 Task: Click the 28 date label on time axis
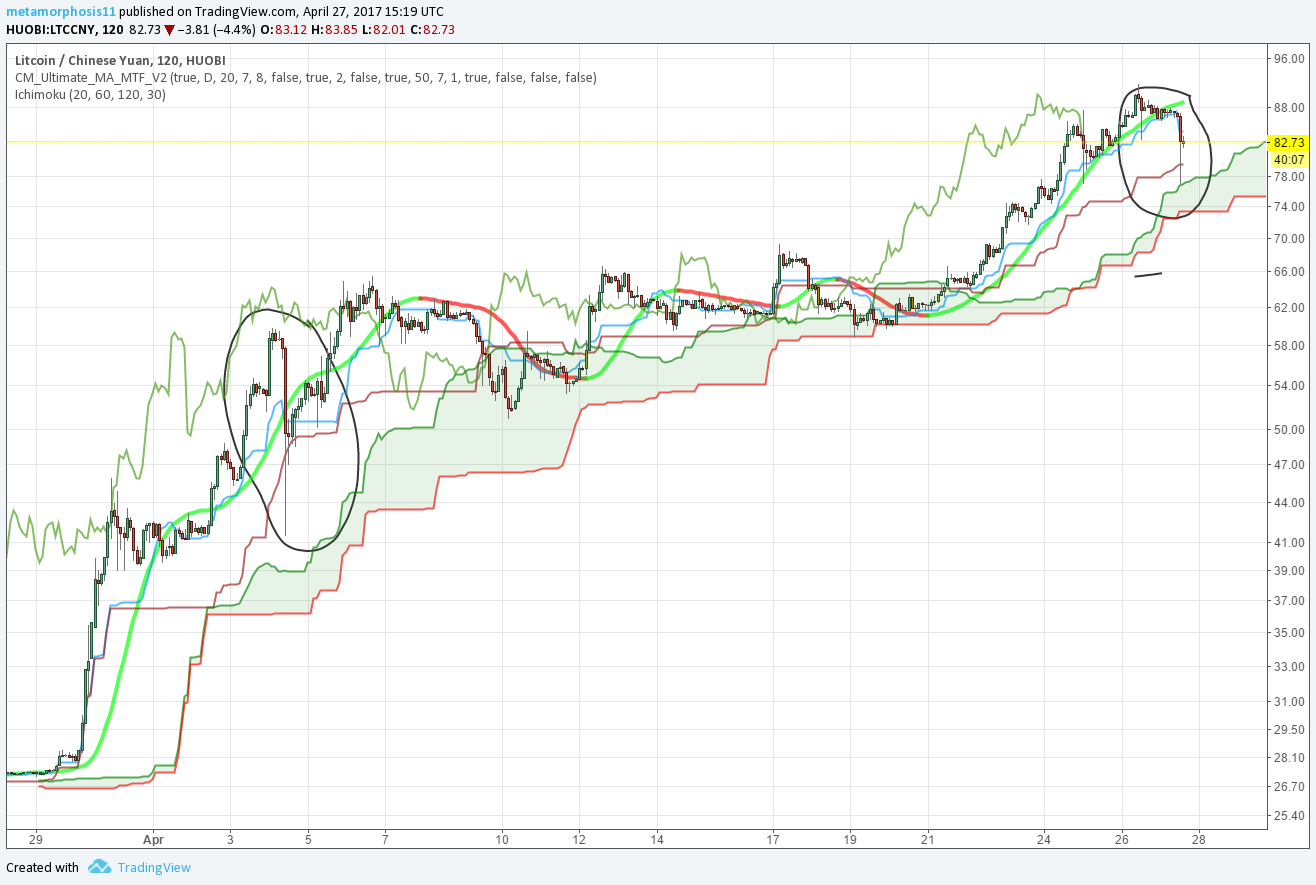[1199, 839]
